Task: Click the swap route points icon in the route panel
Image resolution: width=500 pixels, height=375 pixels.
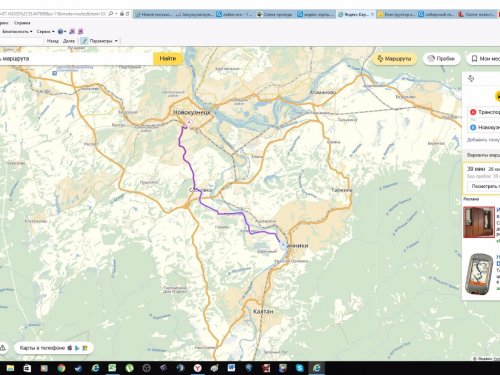Action: tap(471, 78)
